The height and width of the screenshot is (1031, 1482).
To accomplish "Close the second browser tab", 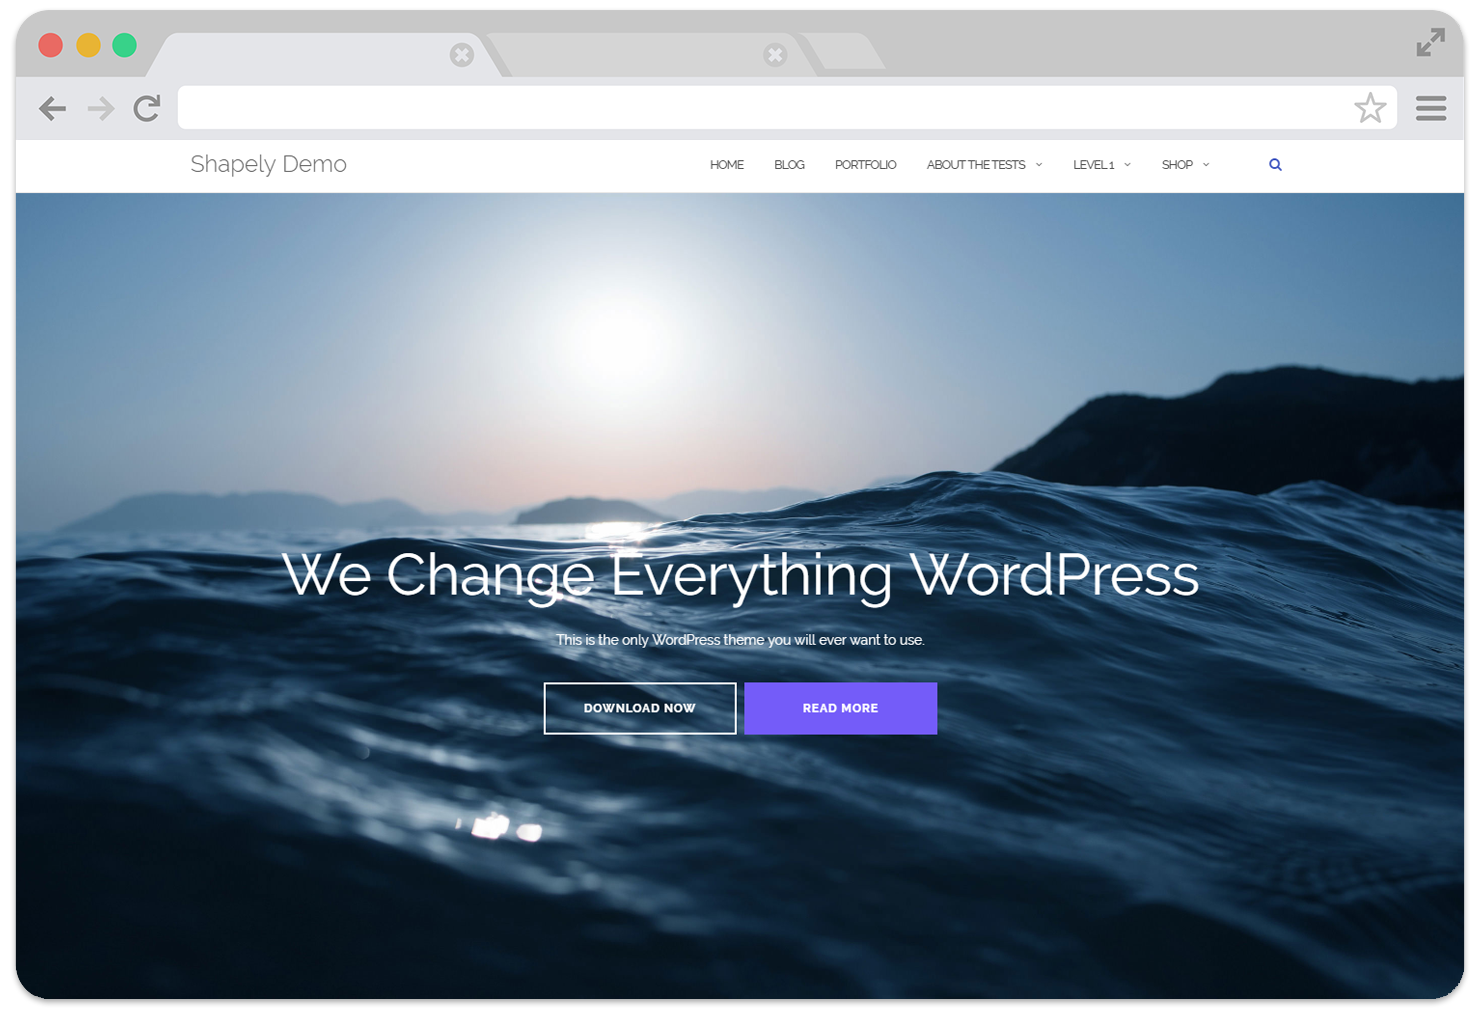I will pos(775,55).
